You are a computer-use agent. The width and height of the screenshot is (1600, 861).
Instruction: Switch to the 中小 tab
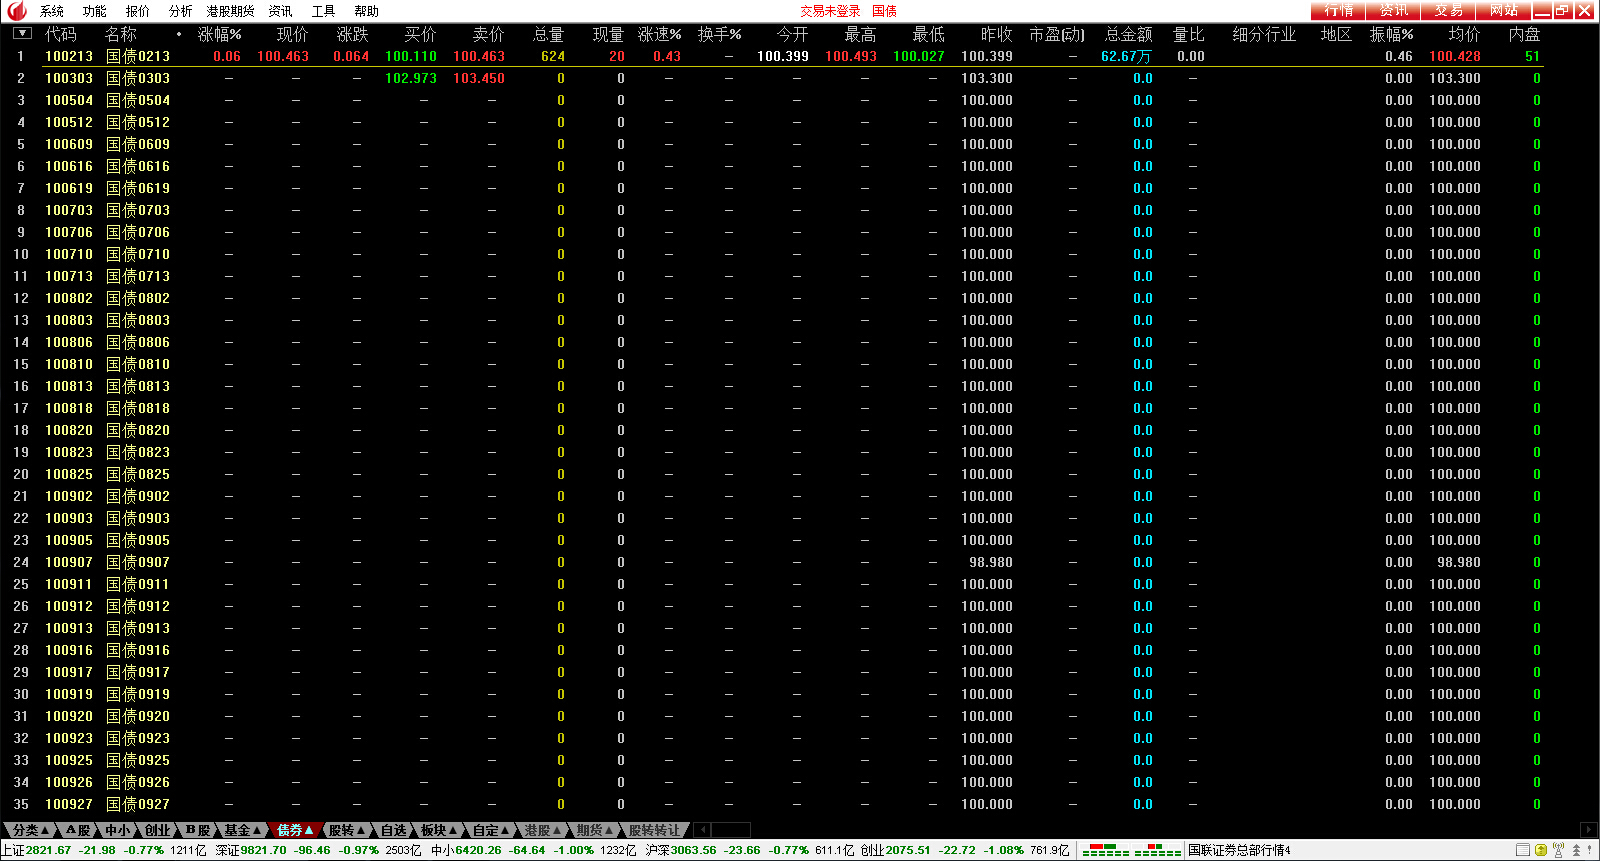(118, 830)
